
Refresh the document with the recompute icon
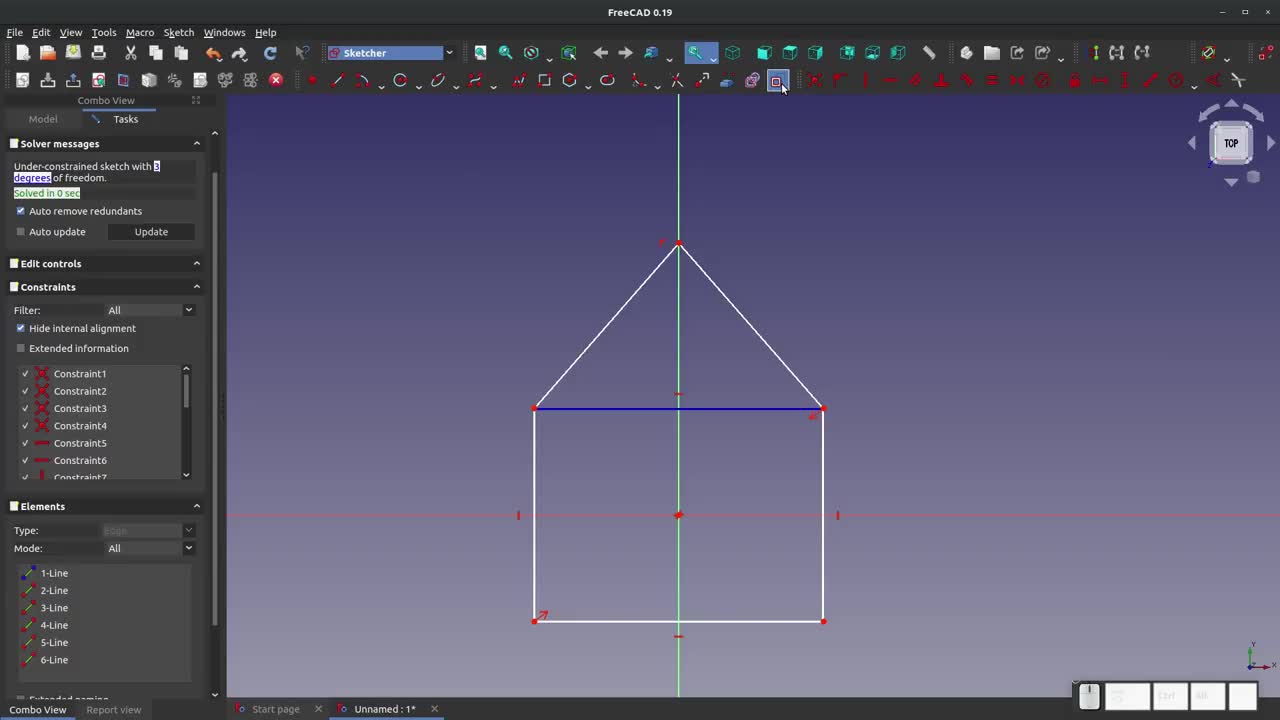coord(270,53)
